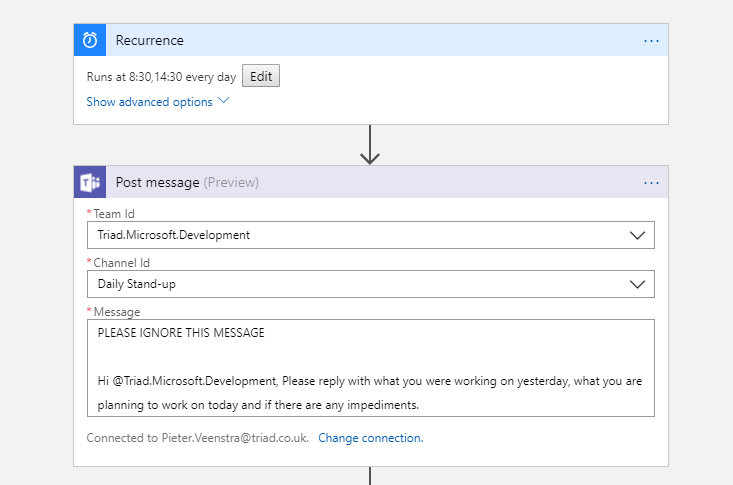Screen dimensions: 733x485
Task: Click the 'Runs at 8:30,14:30 every day' text
Action: [161, 77]
